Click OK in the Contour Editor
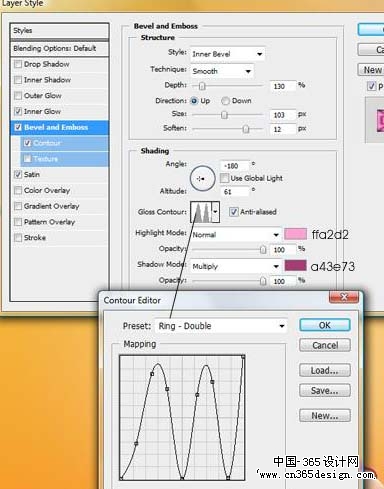This screenshot has width=384, height=489. click(325, 325)
